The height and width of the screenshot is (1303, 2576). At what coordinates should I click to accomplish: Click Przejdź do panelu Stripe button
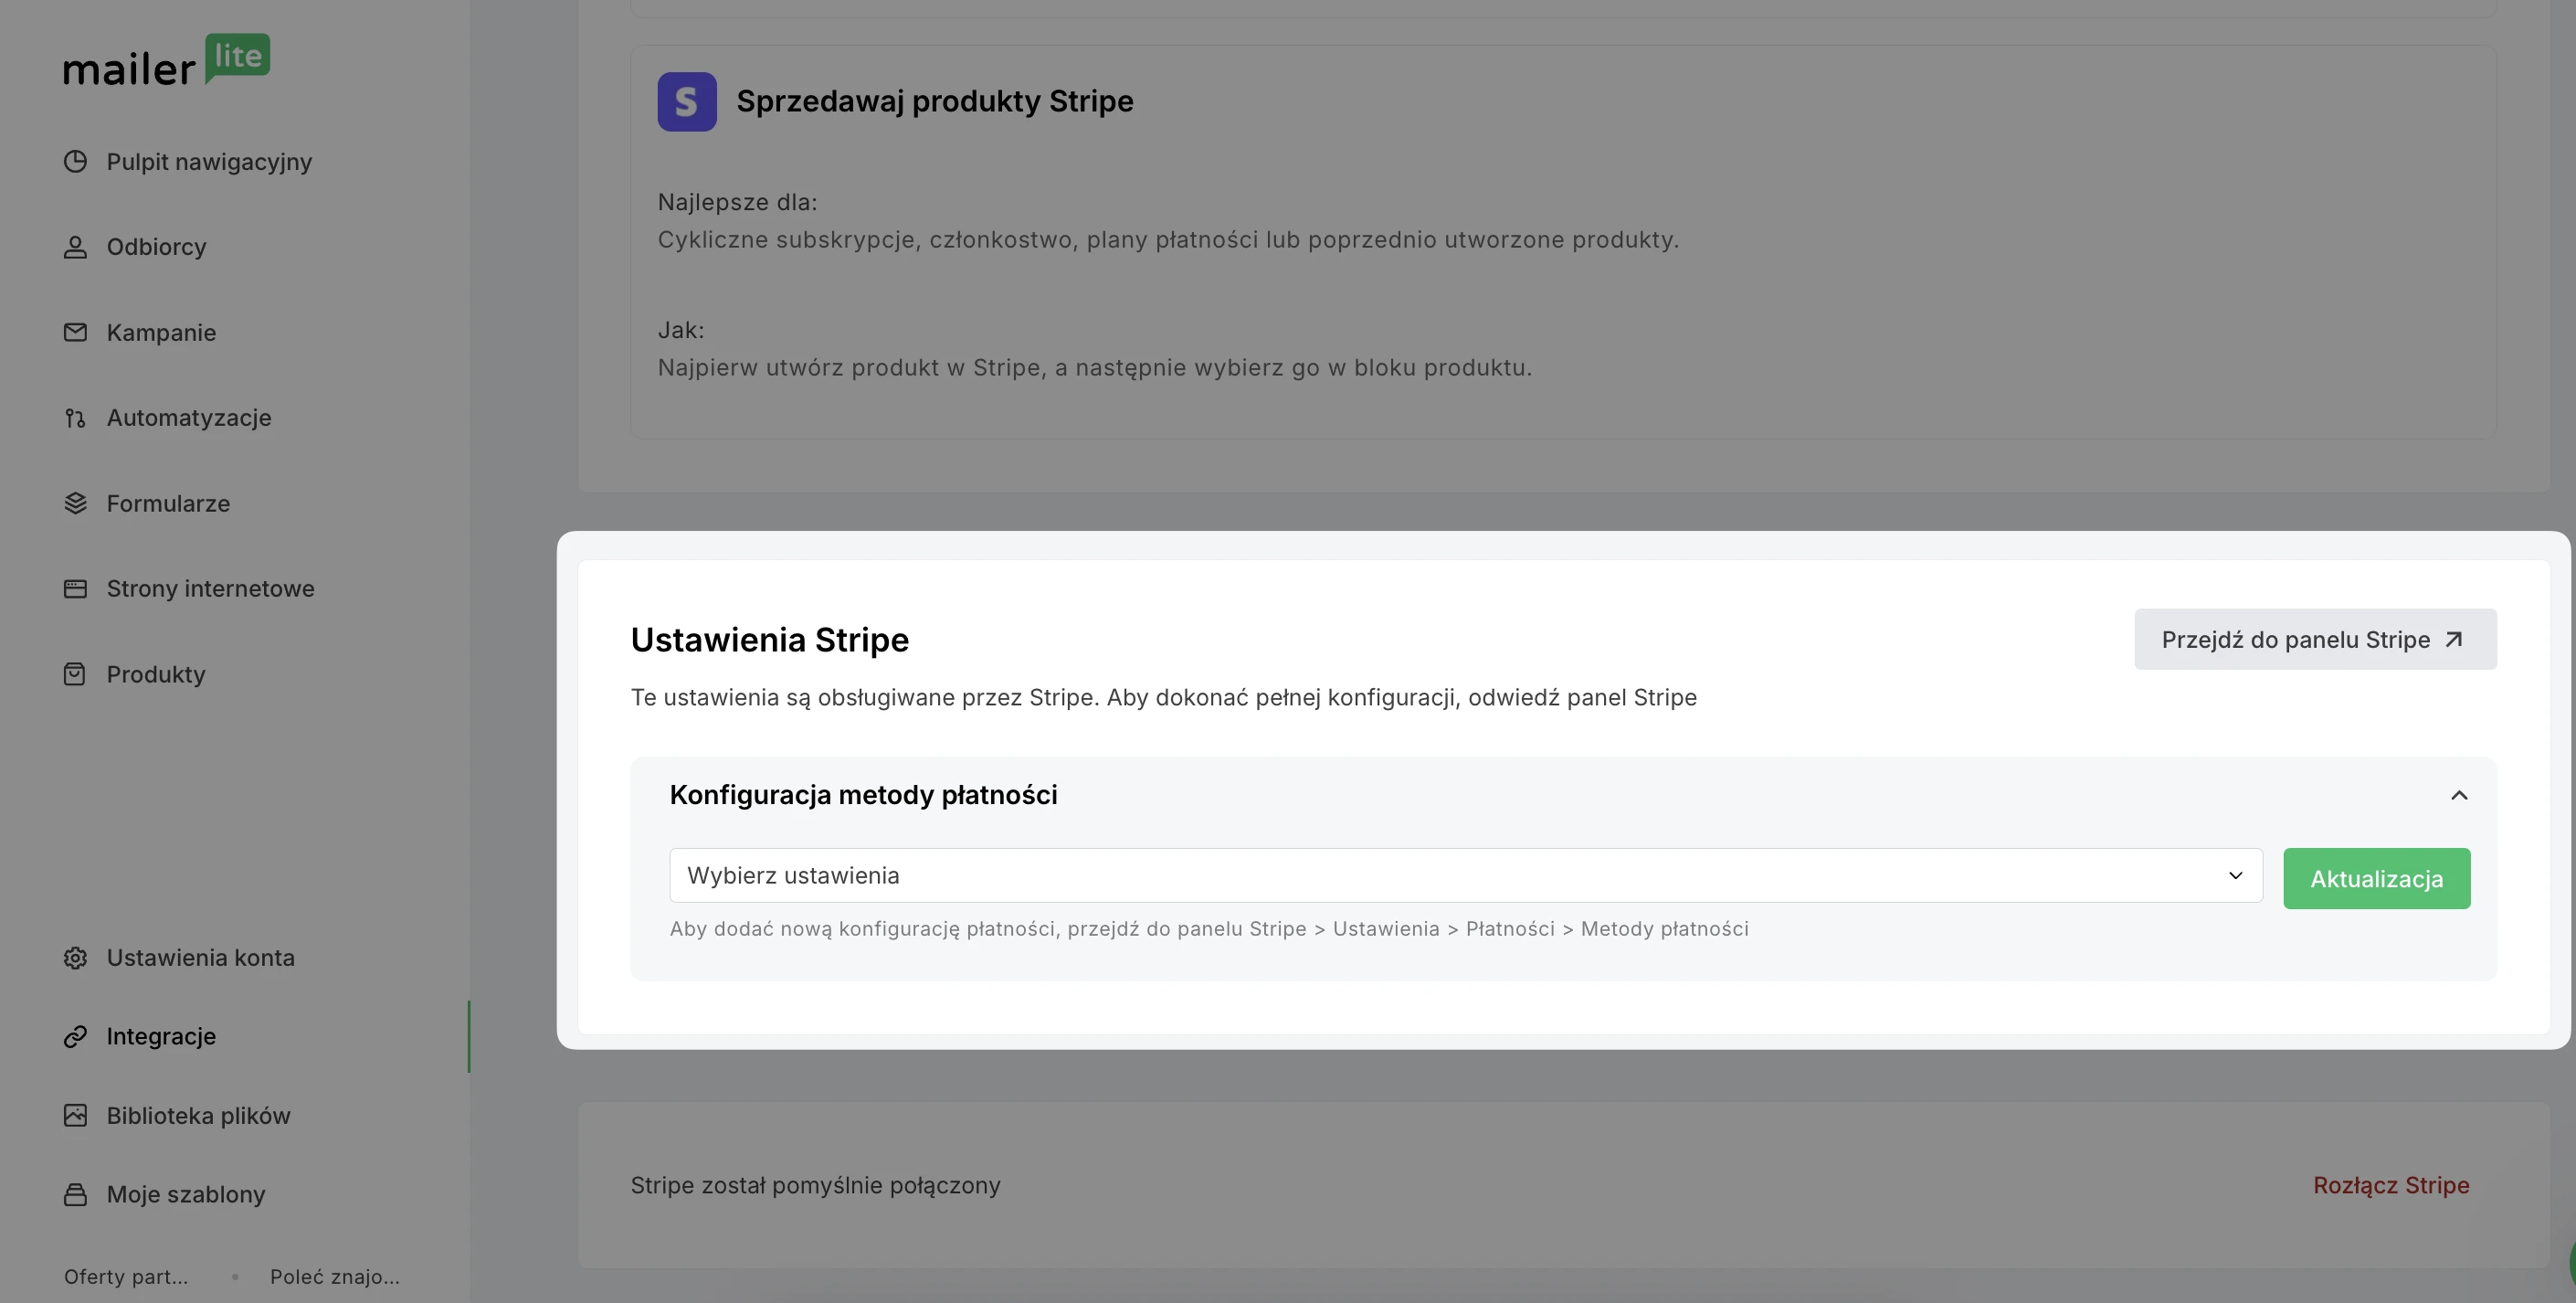[2315, 640]
